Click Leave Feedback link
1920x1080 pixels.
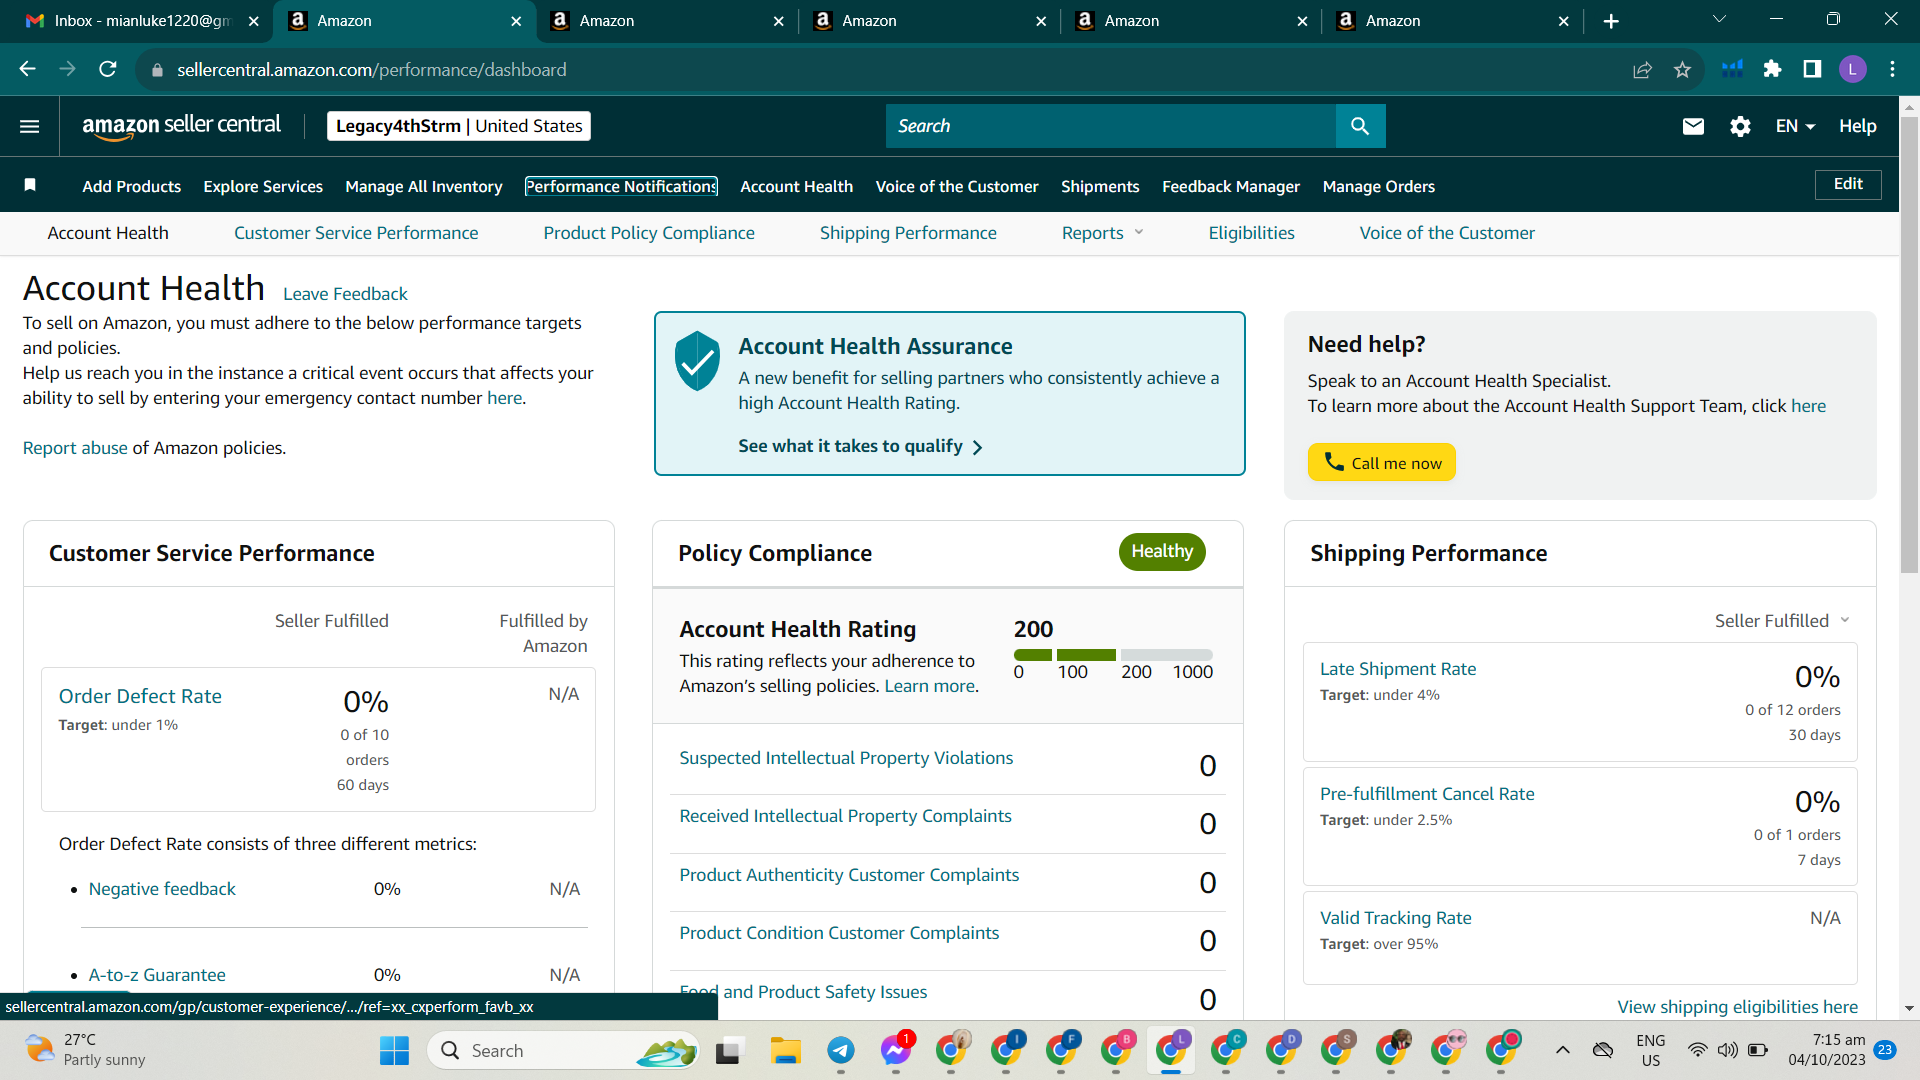click(x=345, y=294)
